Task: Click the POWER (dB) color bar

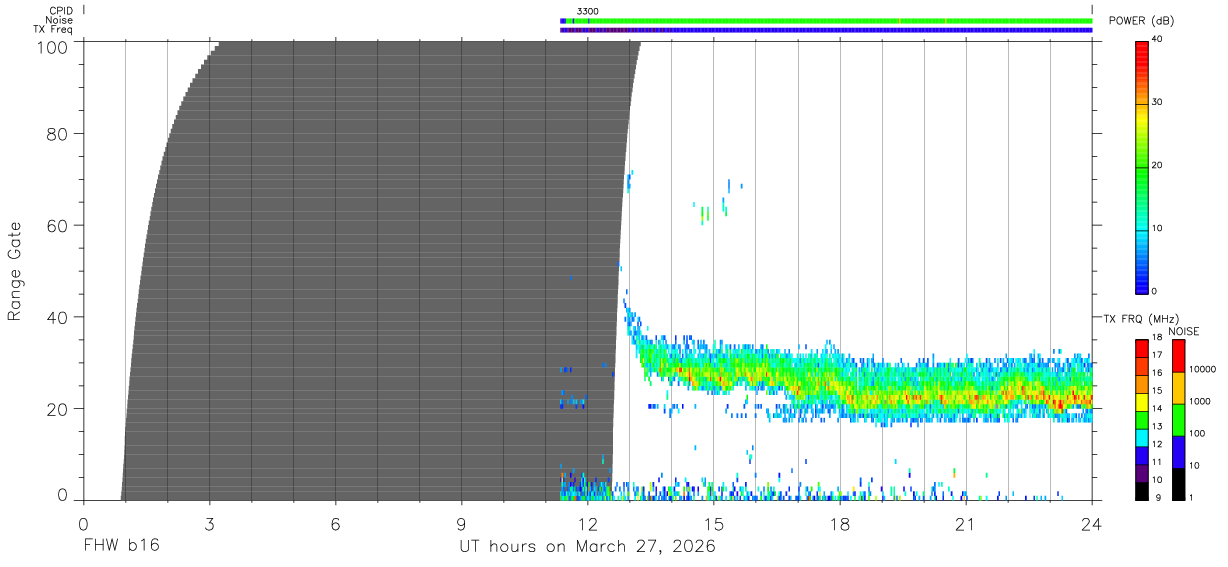Action: coord(1142,167)
